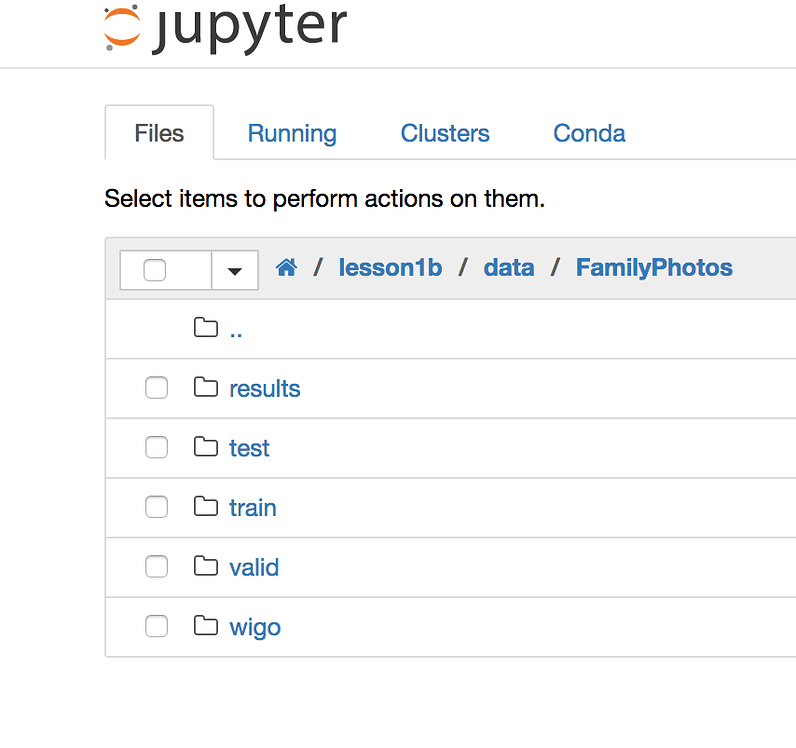
Task: Open the test folder link
Action: 249,448
